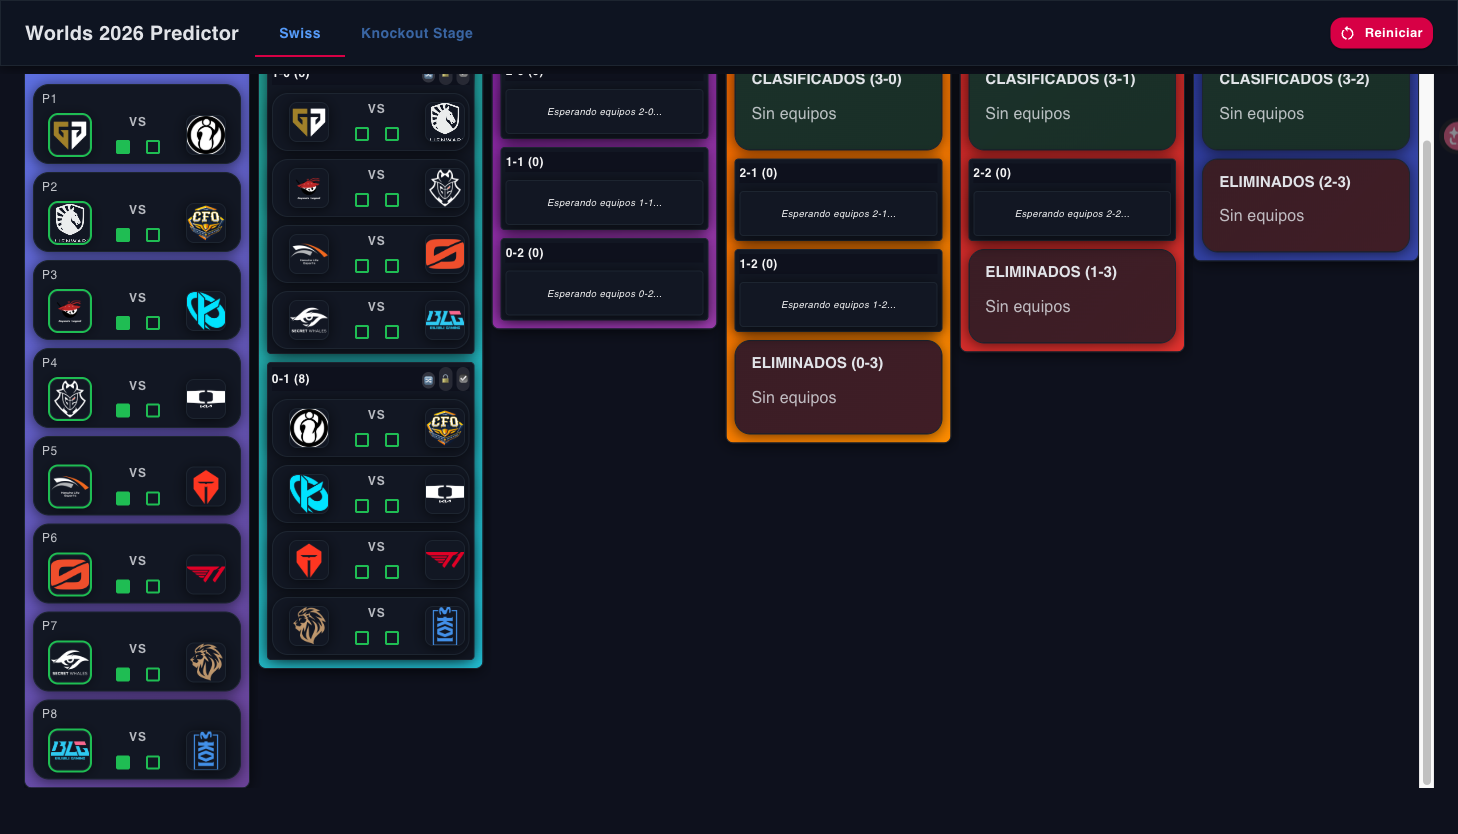Click the Gen.G logo in match P1
1458x834 pixels.
tap(70, 135)
